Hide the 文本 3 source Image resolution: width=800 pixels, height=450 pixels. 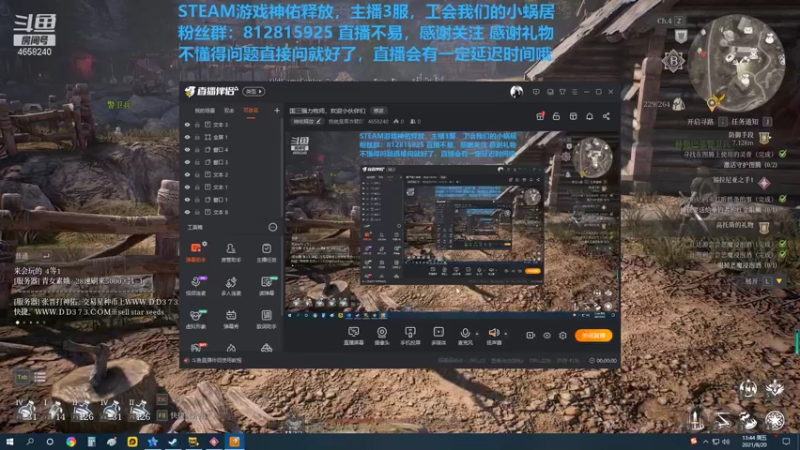point(187,124)
